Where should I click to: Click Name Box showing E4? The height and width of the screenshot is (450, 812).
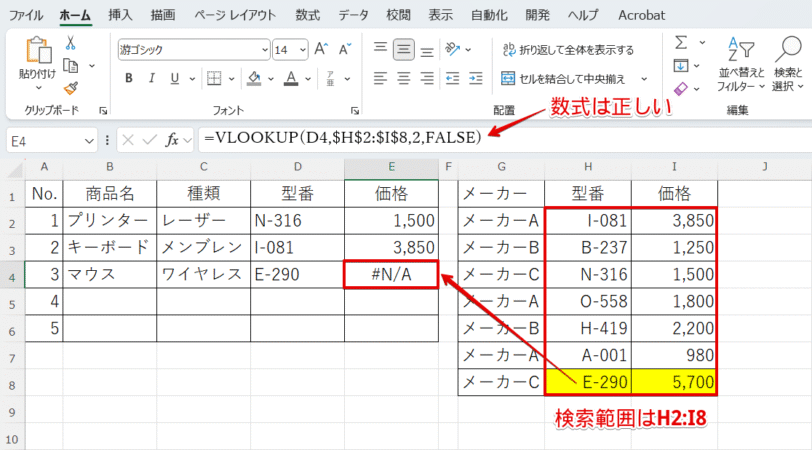[x=52, y=140]
